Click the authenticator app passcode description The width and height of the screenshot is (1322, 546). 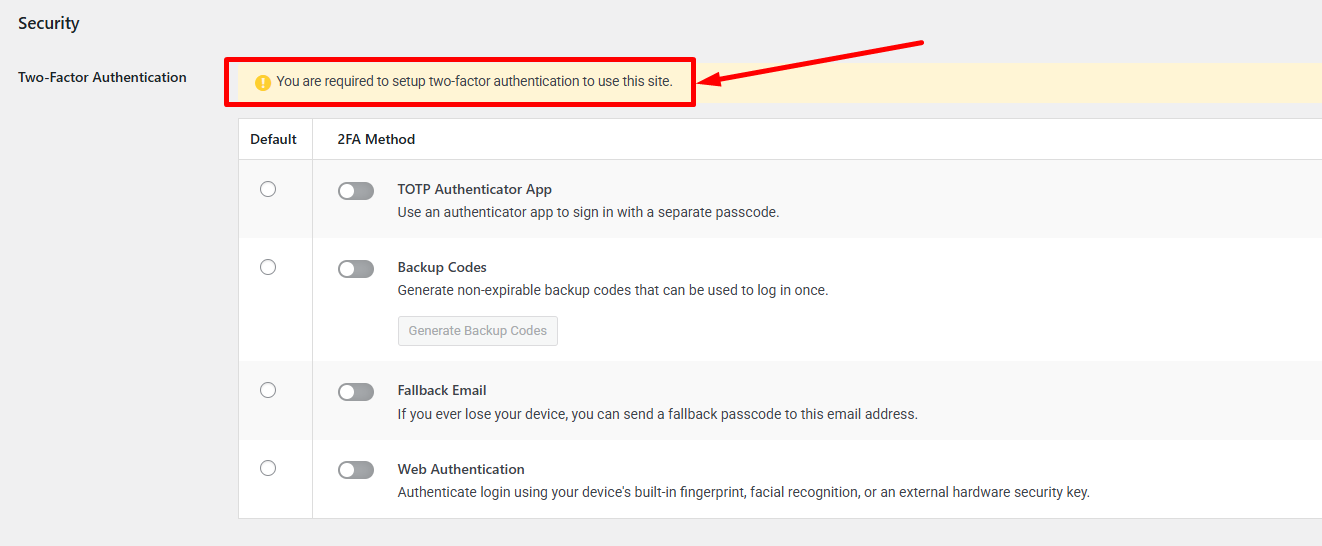(588, 212)
